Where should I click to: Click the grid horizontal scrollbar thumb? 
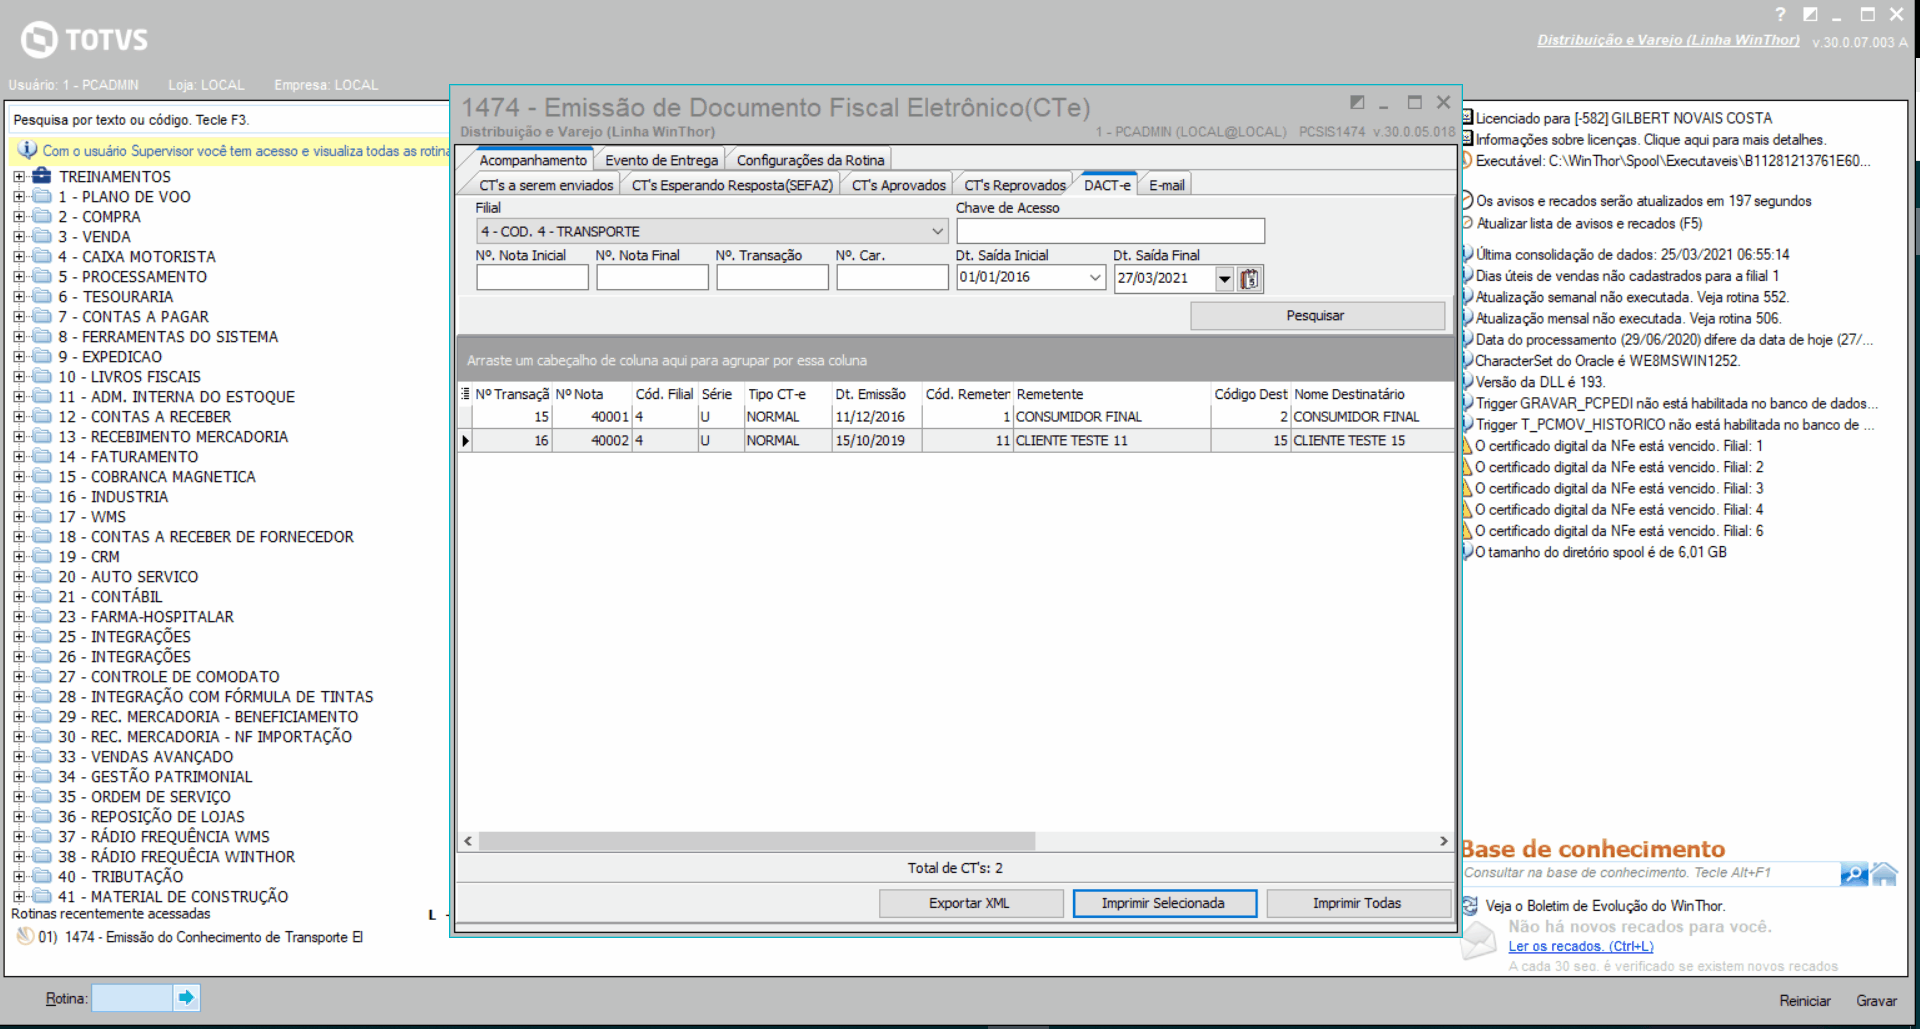756,841
